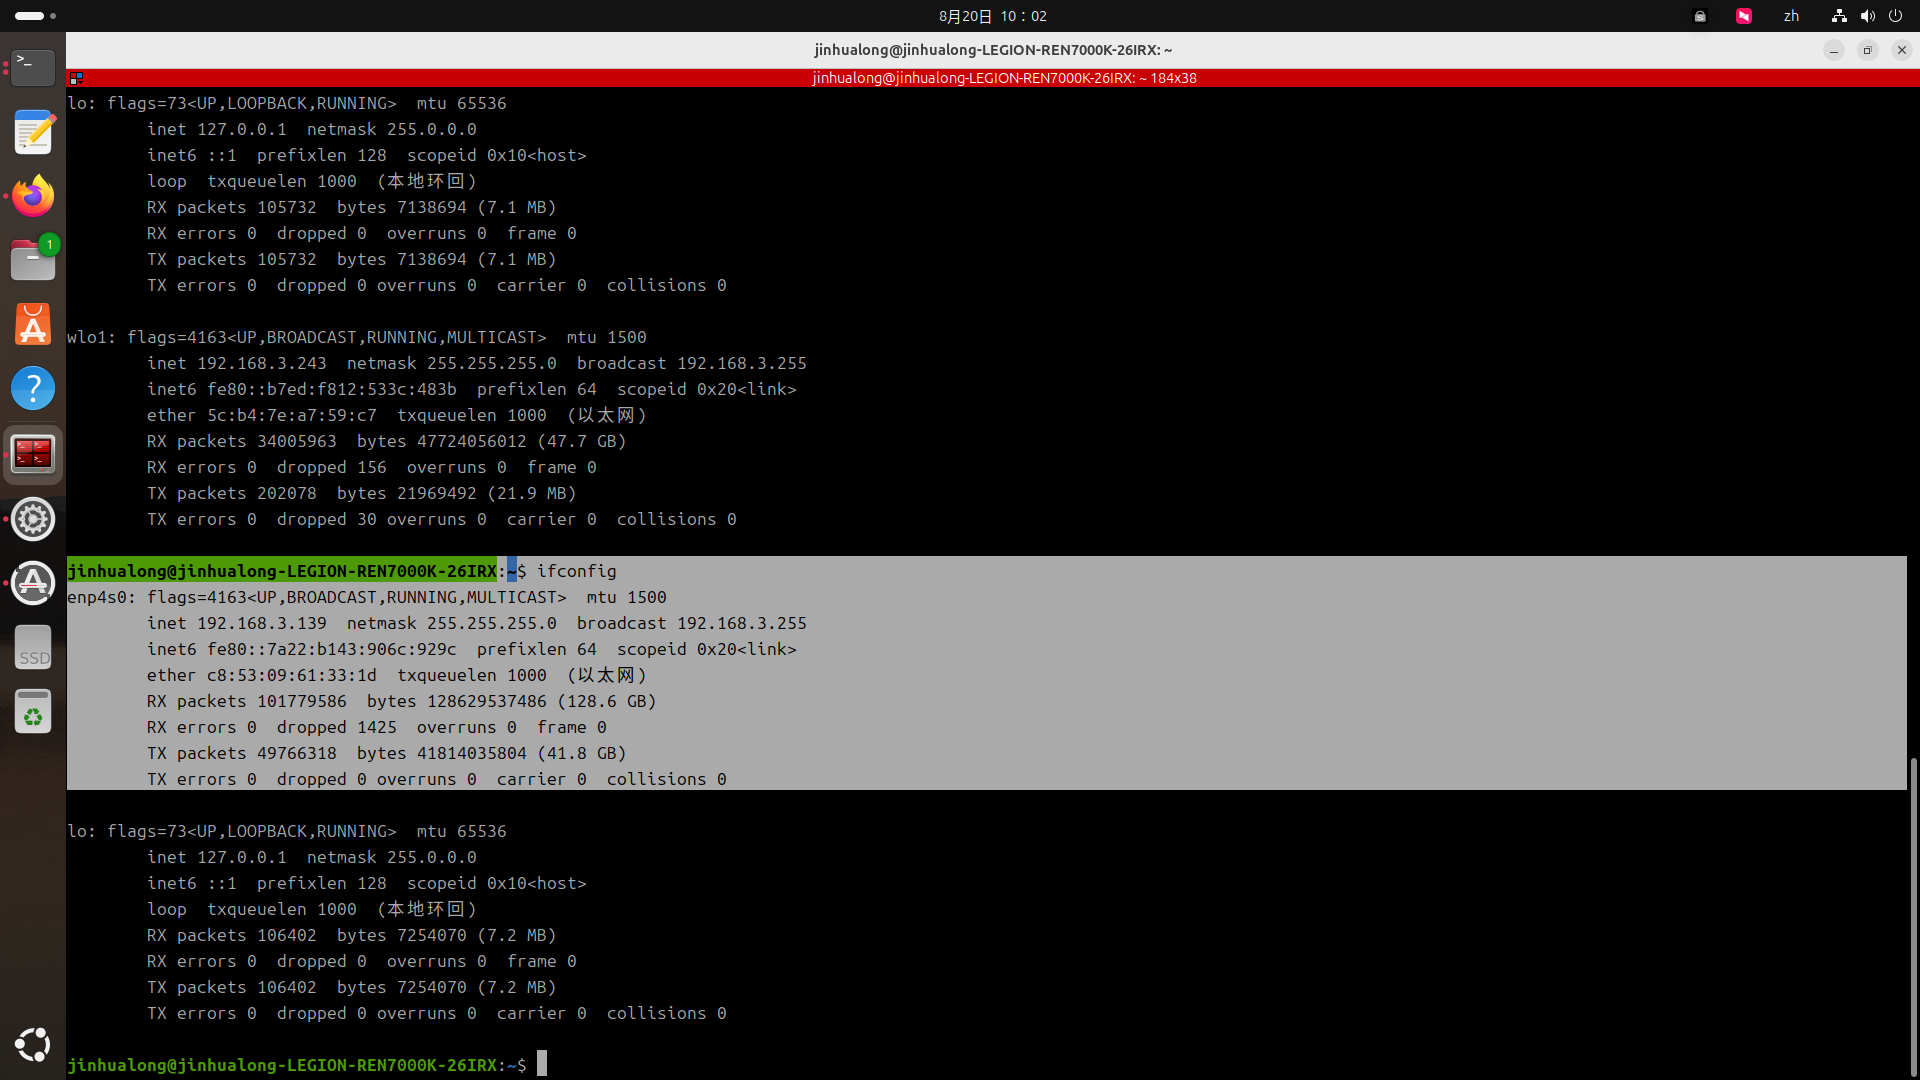The height and width of the screenshot is (1080, 1920).
Task: Open the Terminal app in the dock
Action: point(33,67)
